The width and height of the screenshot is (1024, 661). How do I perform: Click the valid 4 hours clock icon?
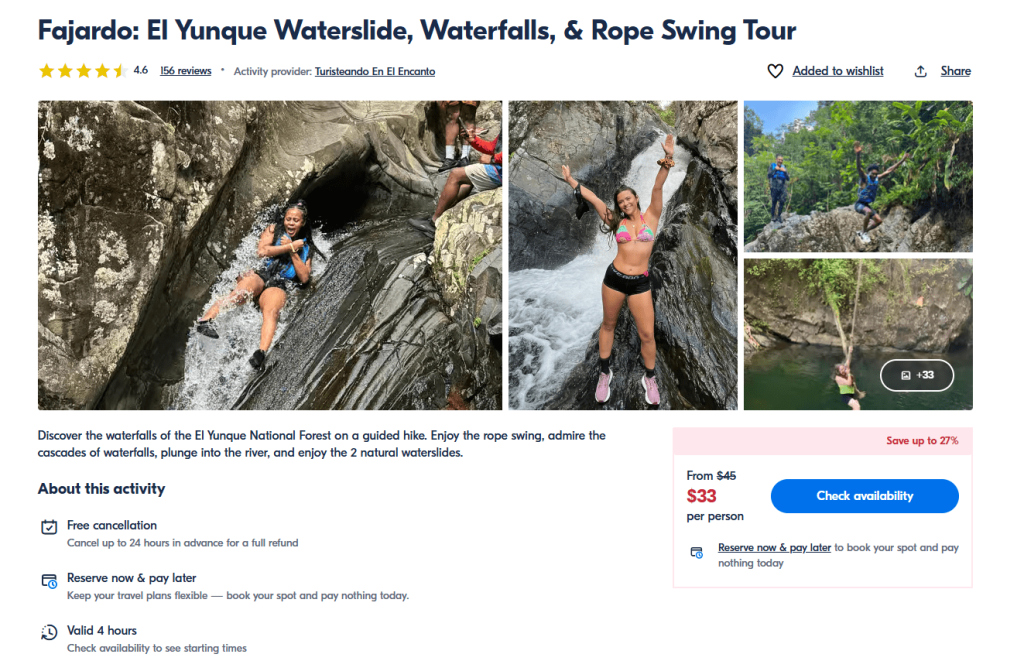[x=49, y=632]
